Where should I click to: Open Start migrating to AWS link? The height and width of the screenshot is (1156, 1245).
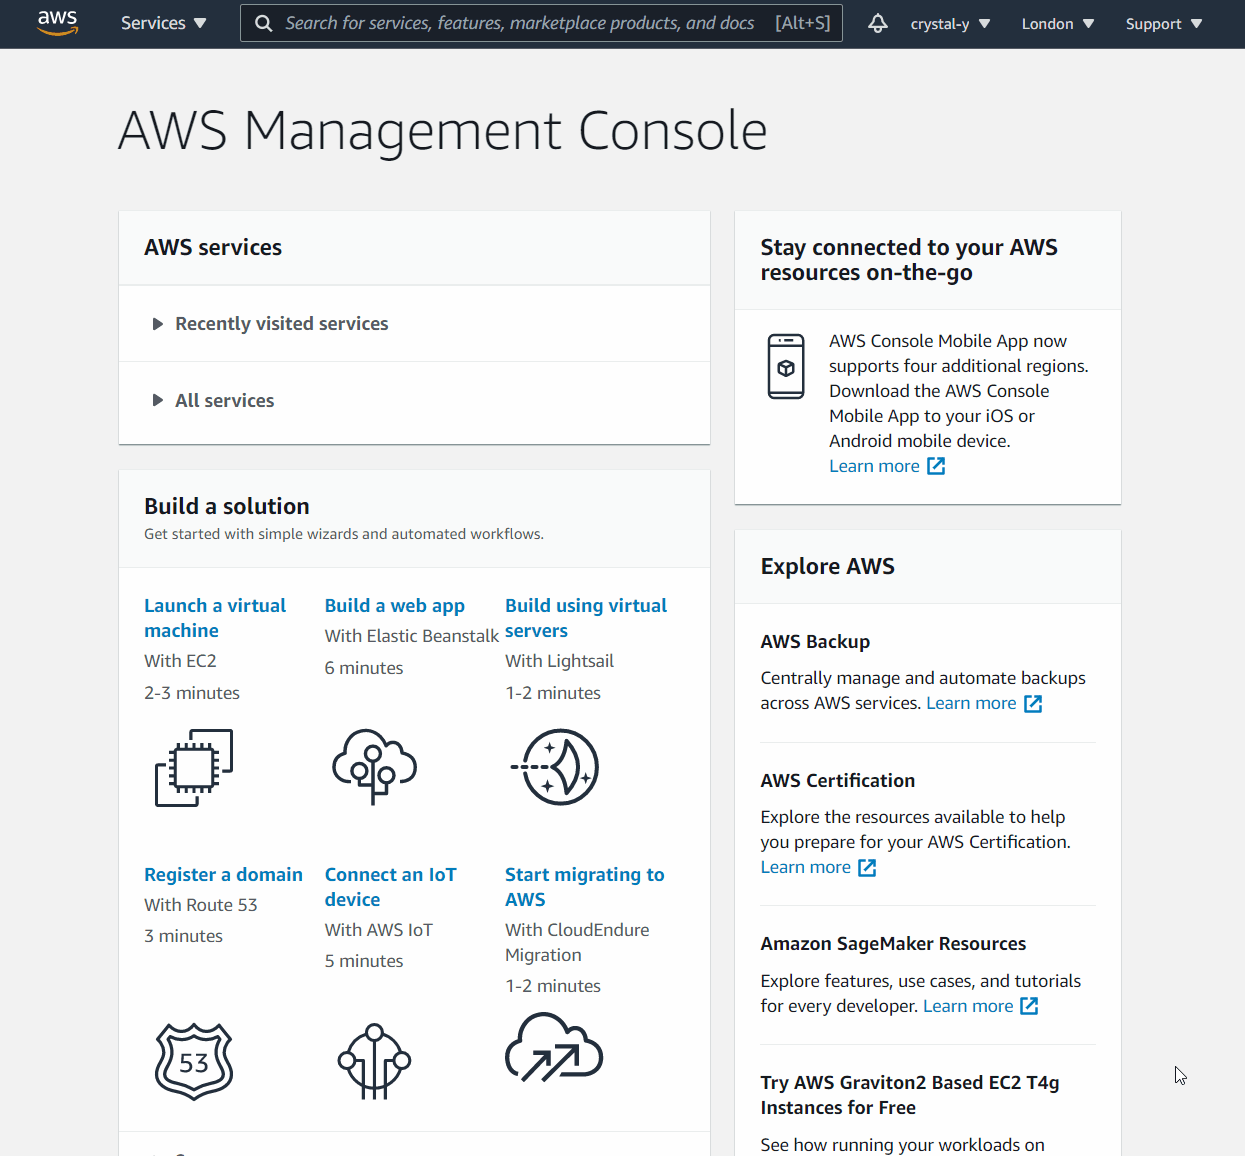coord(585,887)
